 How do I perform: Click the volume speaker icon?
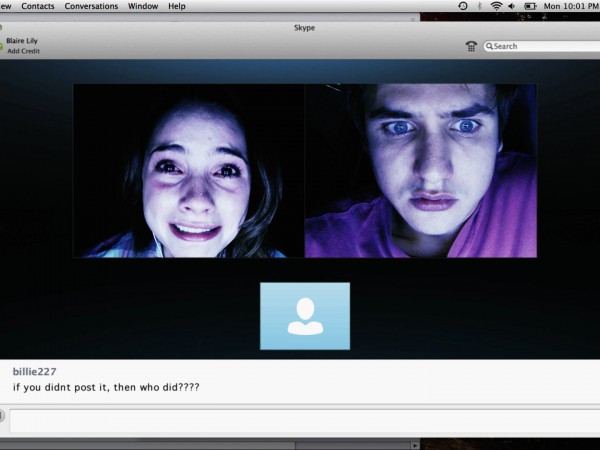click(x=512, y=6)
